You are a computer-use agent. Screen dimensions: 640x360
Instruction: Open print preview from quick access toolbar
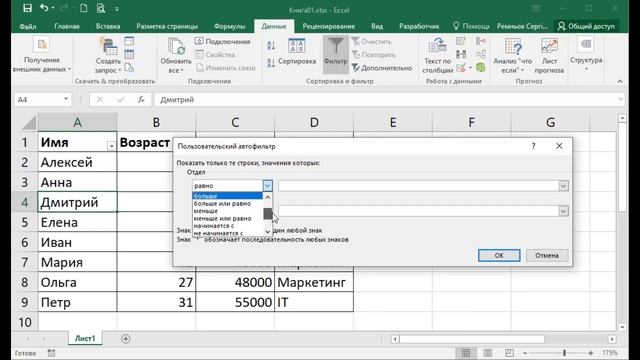tap(101, 8)
